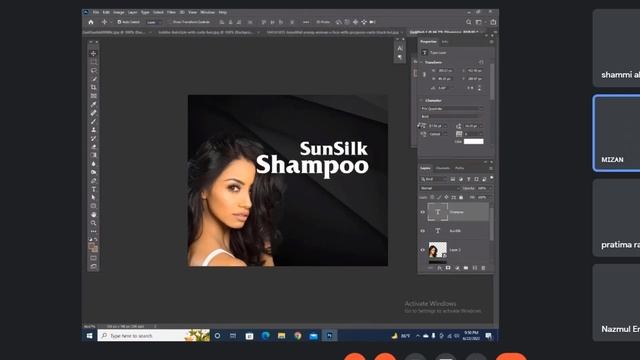Image resolution: width=640 pixels, height=360 pixels.
Task: Click the Create new layer icon
Action: [x=475, y=268]
